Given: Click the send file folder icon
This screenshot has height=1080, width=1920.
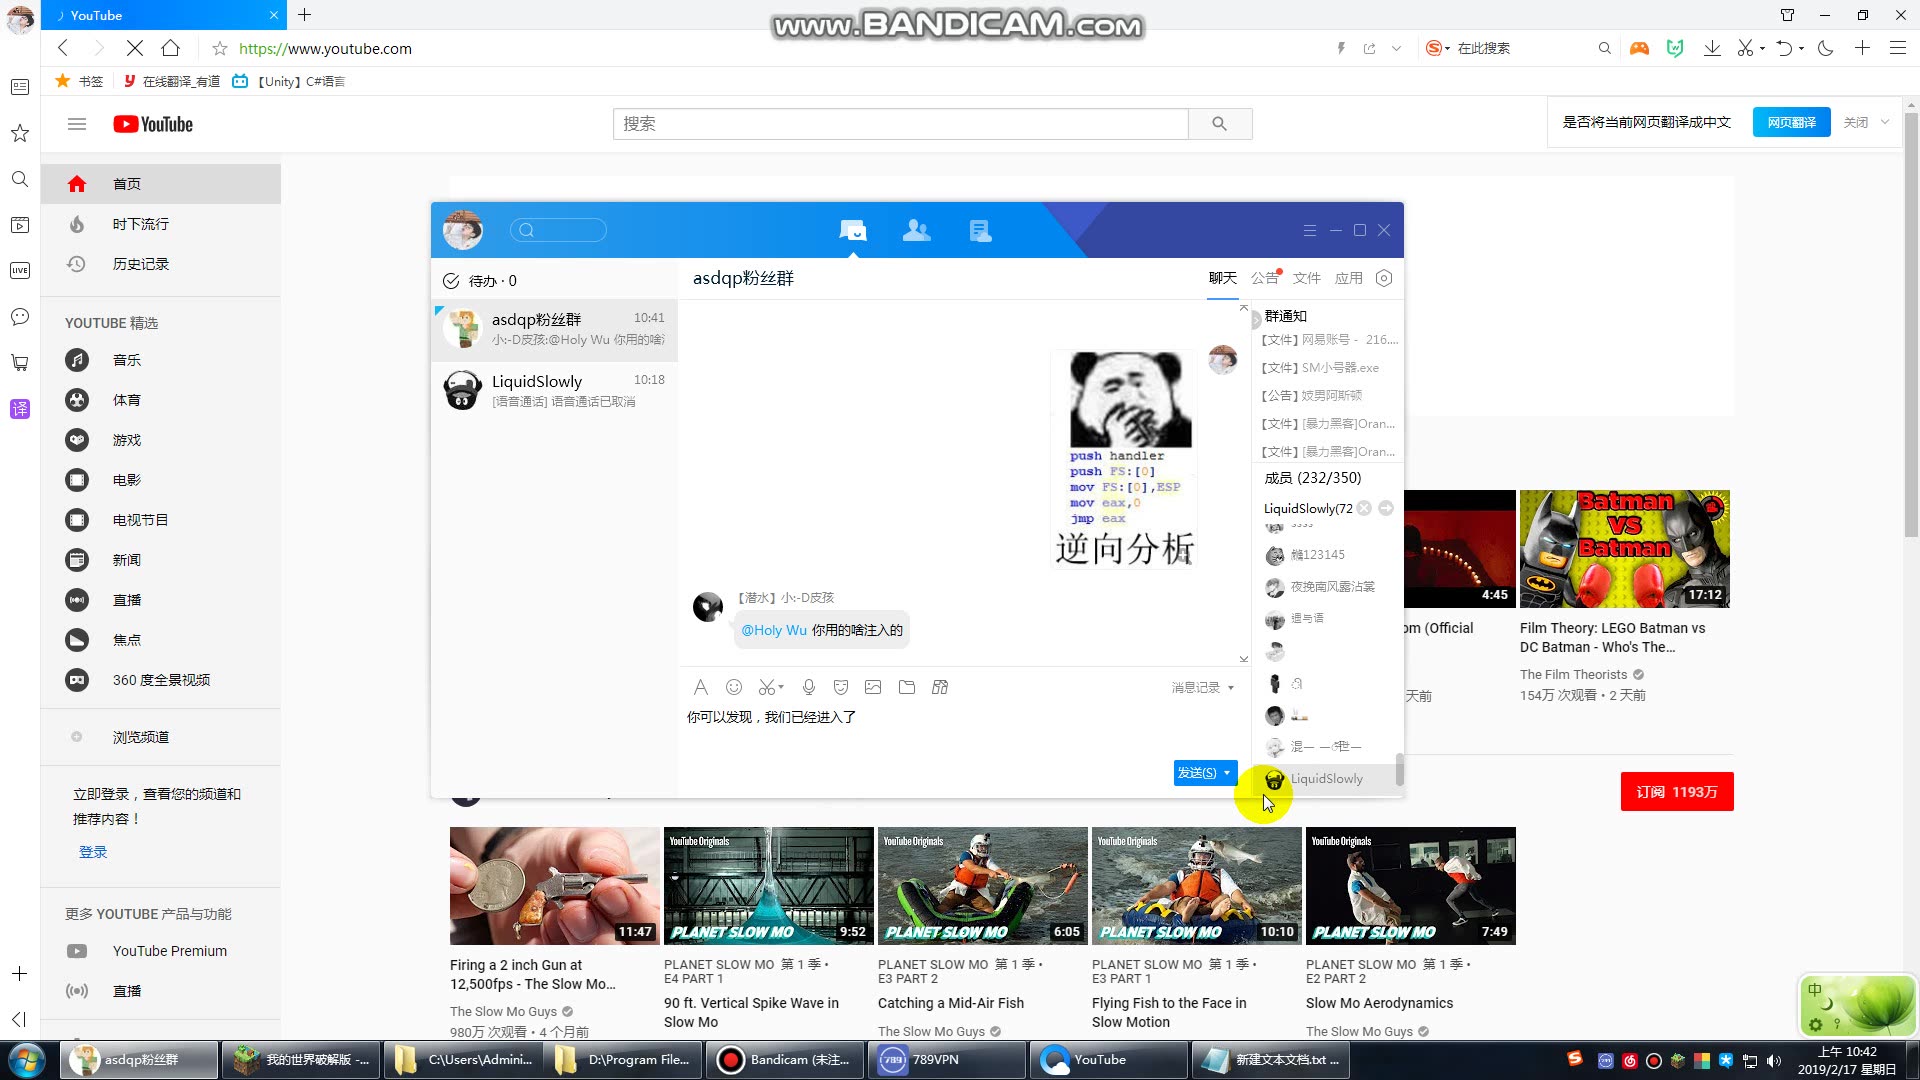Looking at the screenshot, I should pos(907,687).
